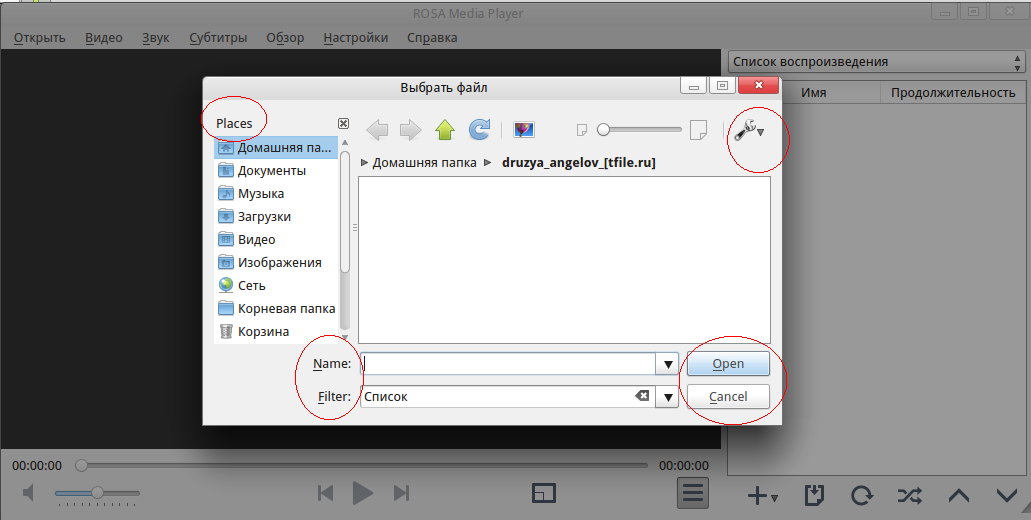Click the Open button
Screen dimensions: 1031x520
pyautogui.click(x=728, y=364)
